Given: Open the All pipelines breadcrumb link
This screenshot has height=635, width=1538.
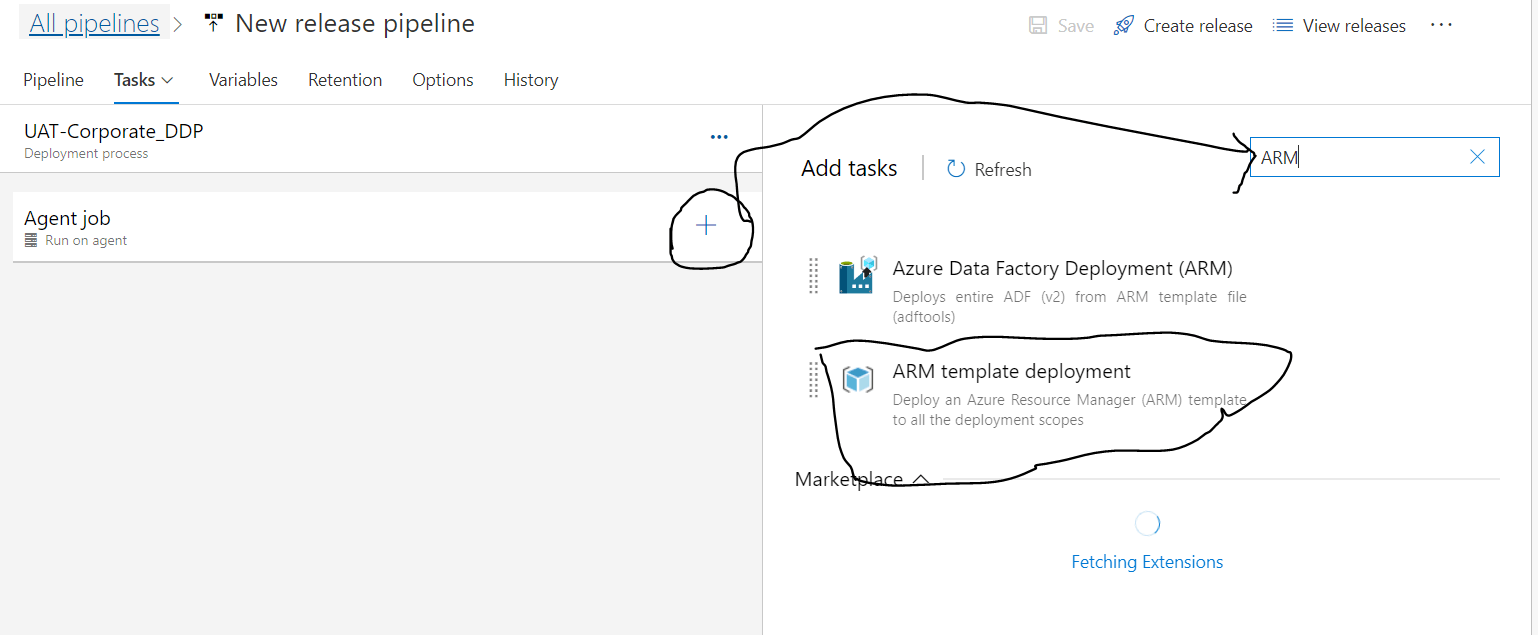Looking at the screenshot, I should pos(94,24).
